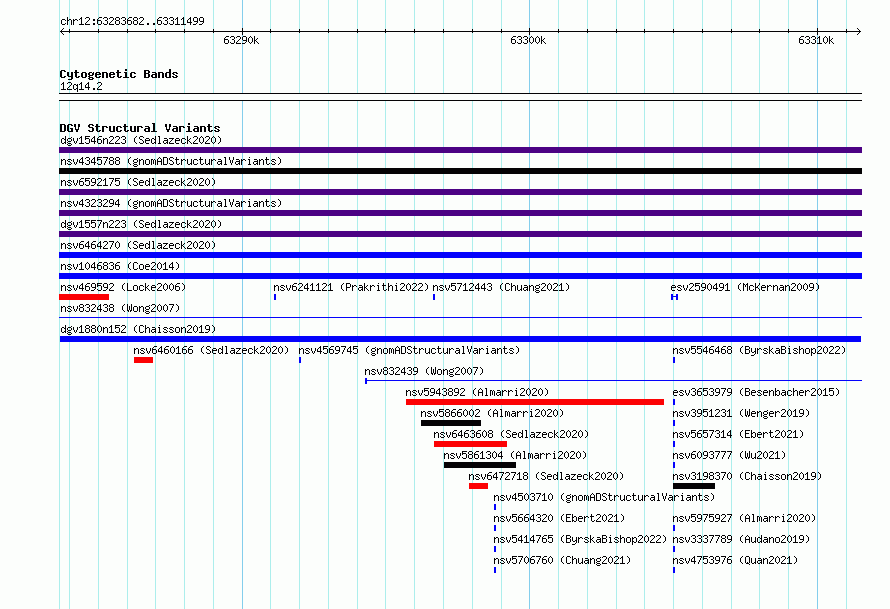Viewport: 890px width, 609px height.
Task: Click the red nsv469592 (Locke2006) bar
Action: pos(84,297)
